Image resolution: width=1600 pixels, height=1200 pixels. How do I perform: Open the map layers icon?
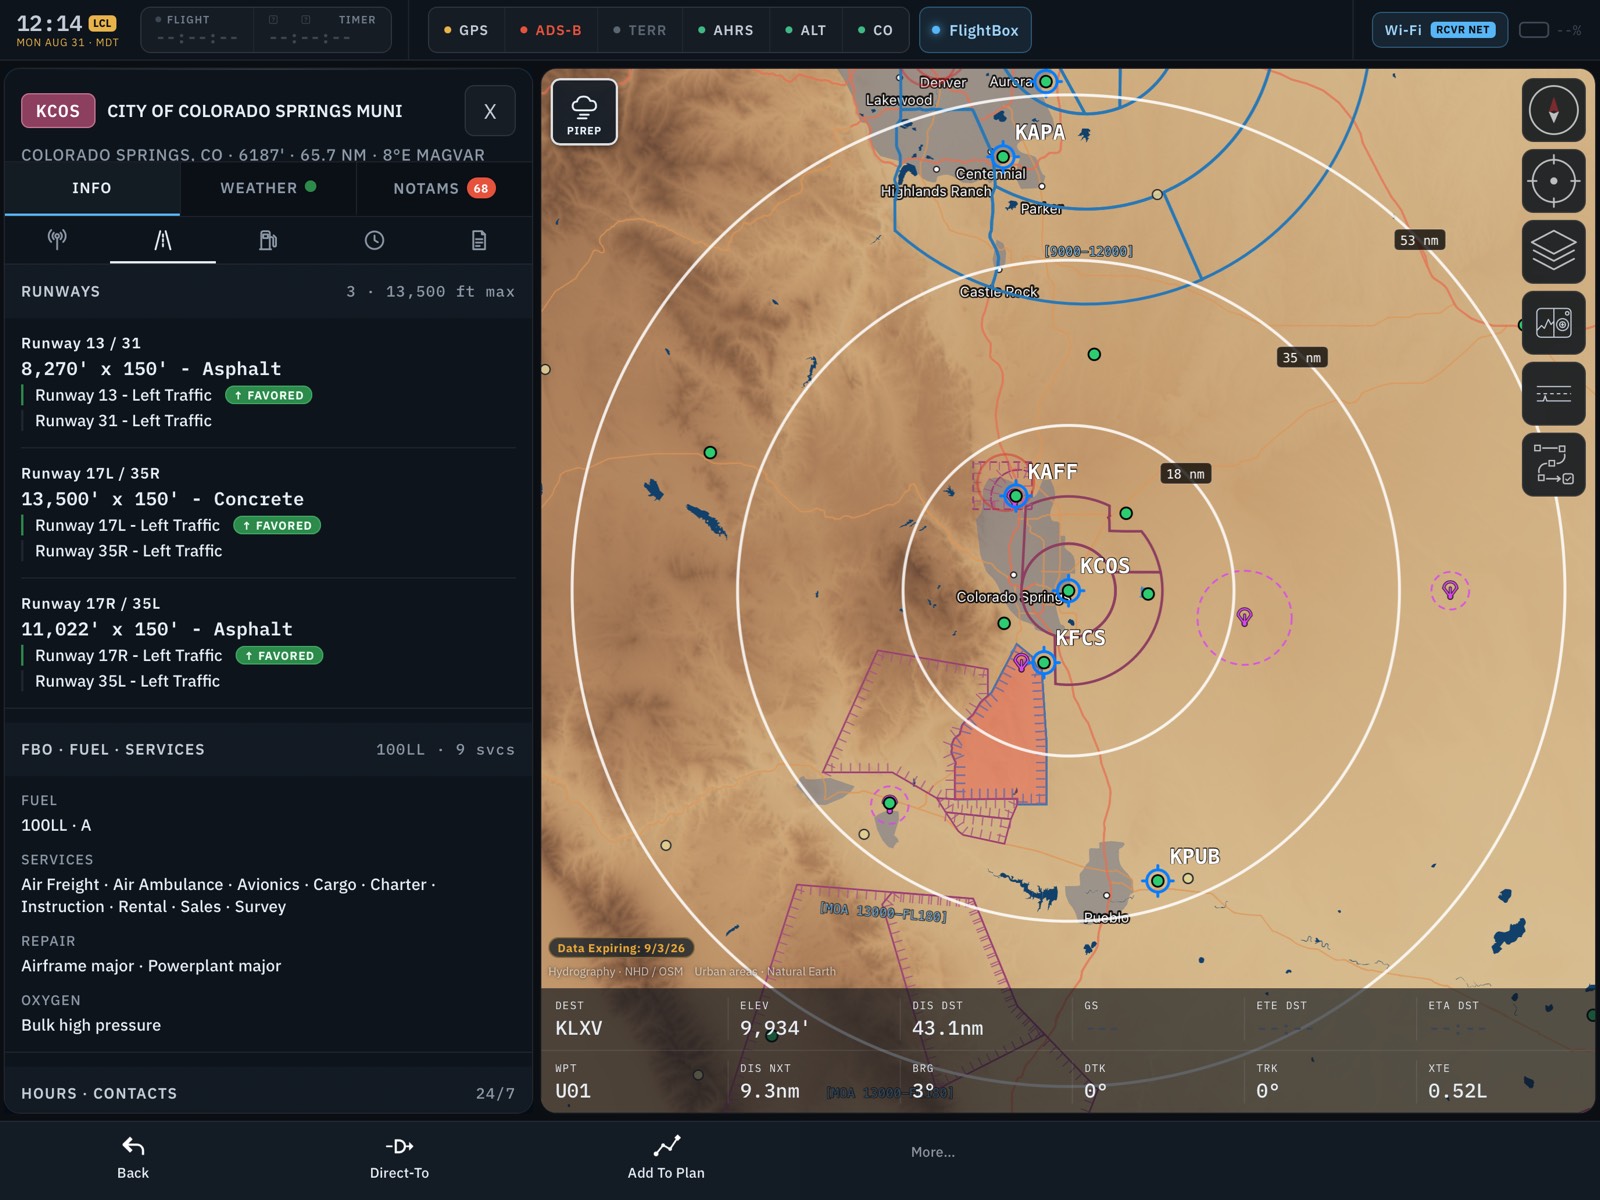coord(1553,252)
